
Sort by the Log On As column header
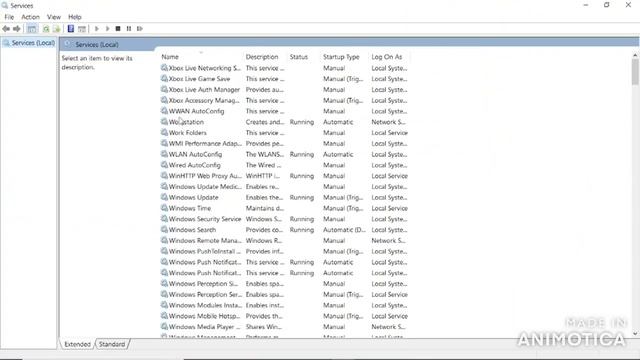click(389, 57)
